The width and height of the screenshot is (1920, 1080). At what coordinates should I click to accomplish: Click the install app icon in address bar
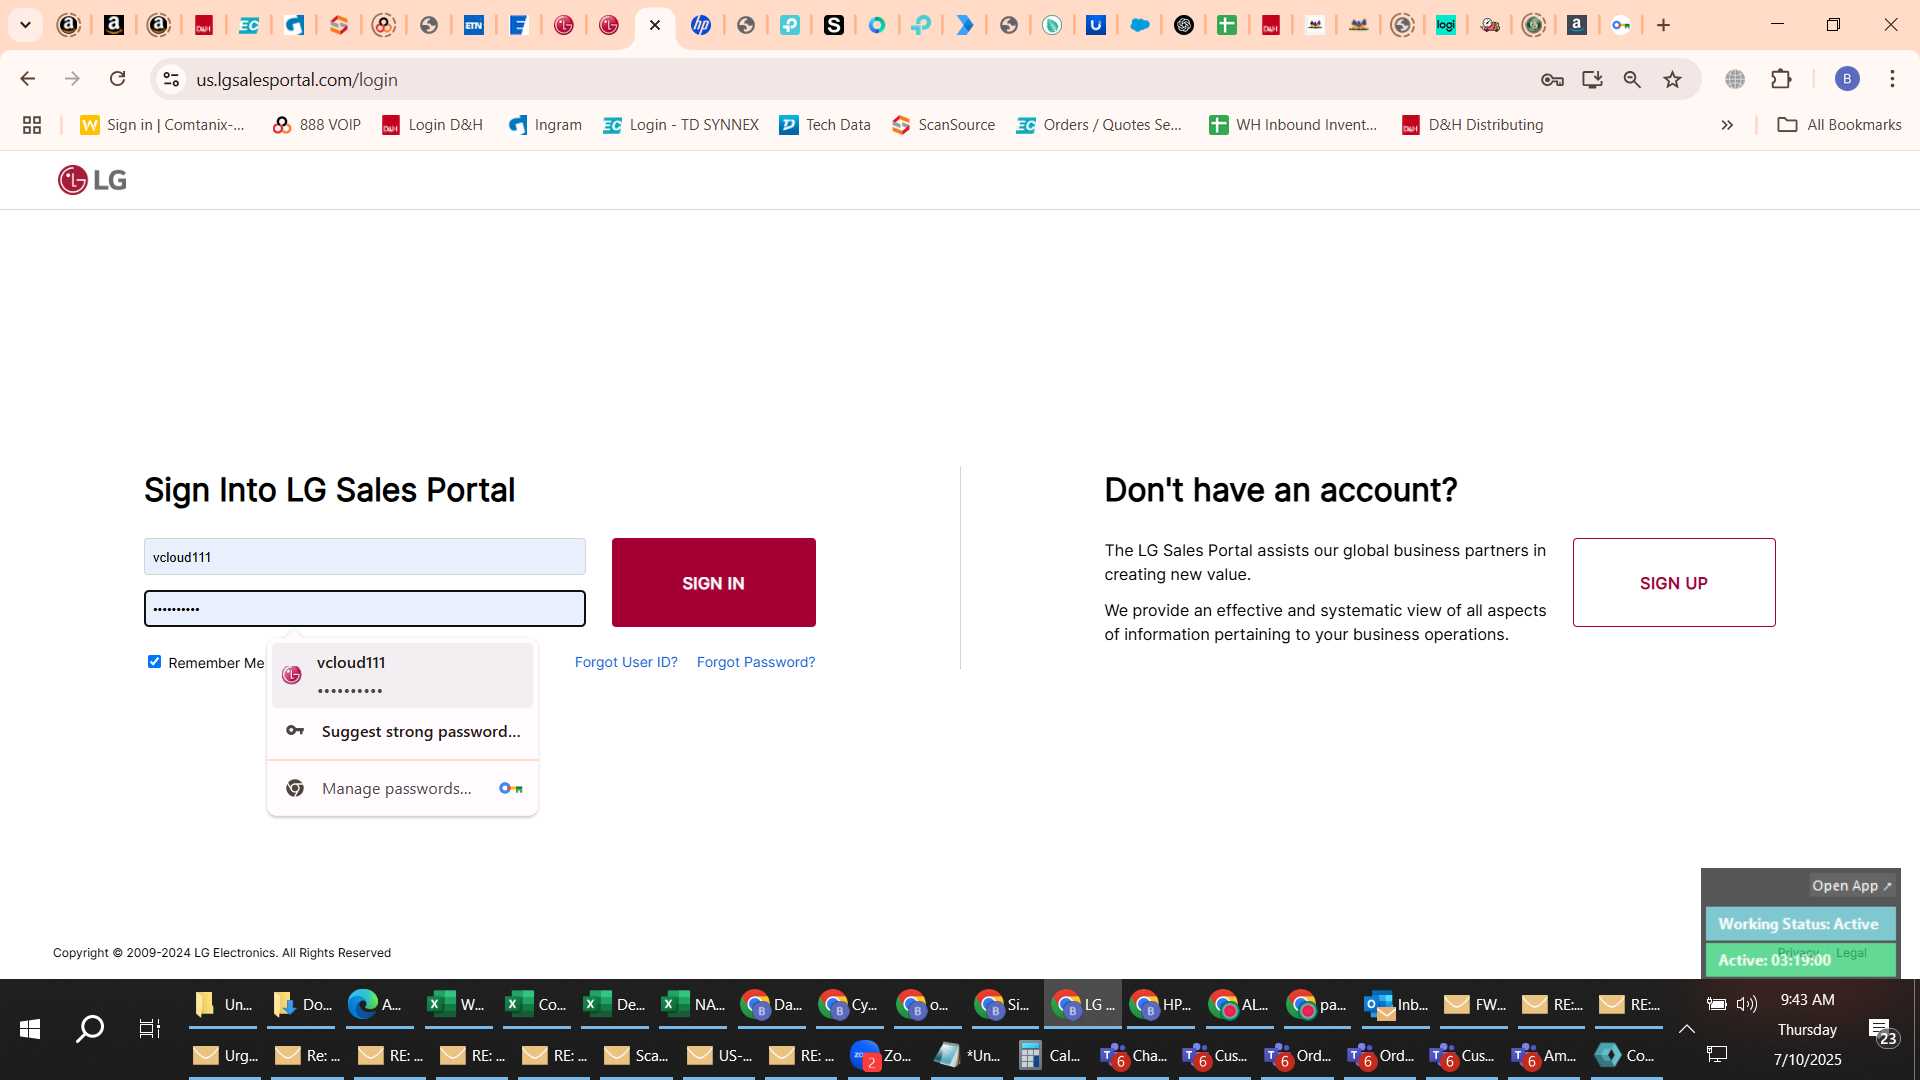[x=1592, y=79]
